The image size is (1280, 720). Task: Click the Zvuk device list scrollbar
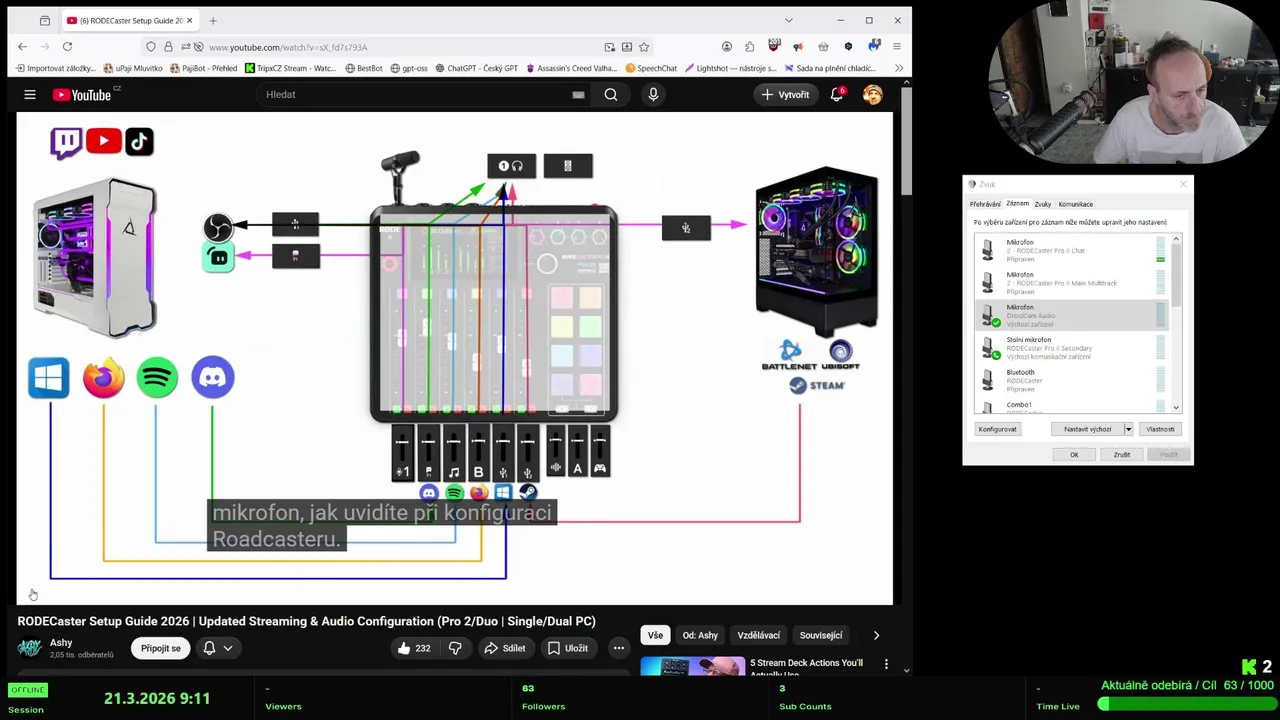click(x=1176, y=323)
